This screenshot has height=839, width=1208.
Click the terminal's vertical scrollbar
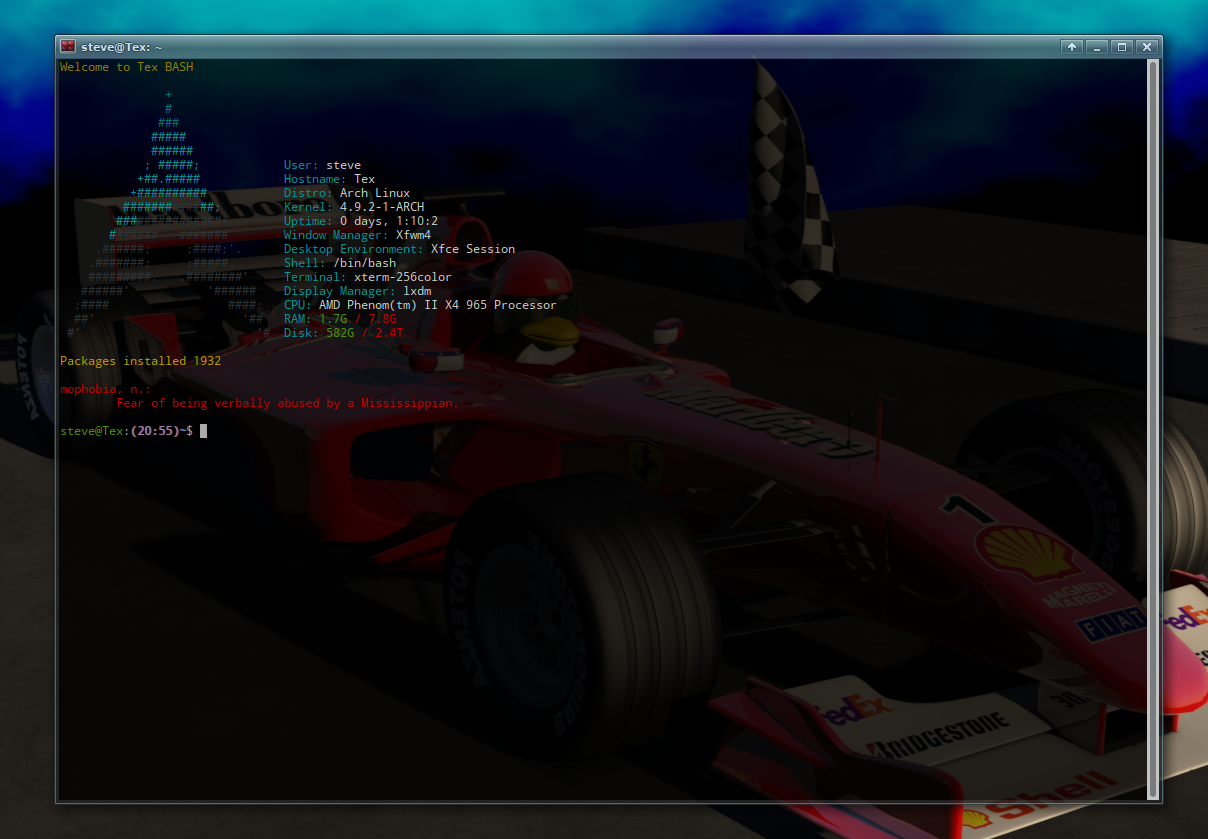tap(1153, 428)
